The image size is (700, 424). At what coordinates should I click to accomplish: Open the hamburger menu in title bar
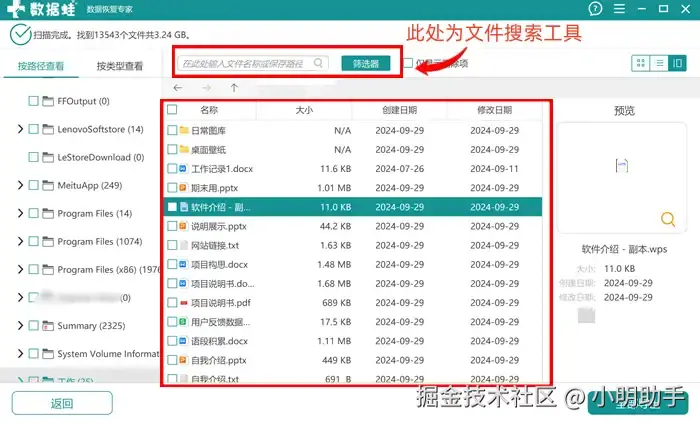pyautogui.click(x=619, y=9)
